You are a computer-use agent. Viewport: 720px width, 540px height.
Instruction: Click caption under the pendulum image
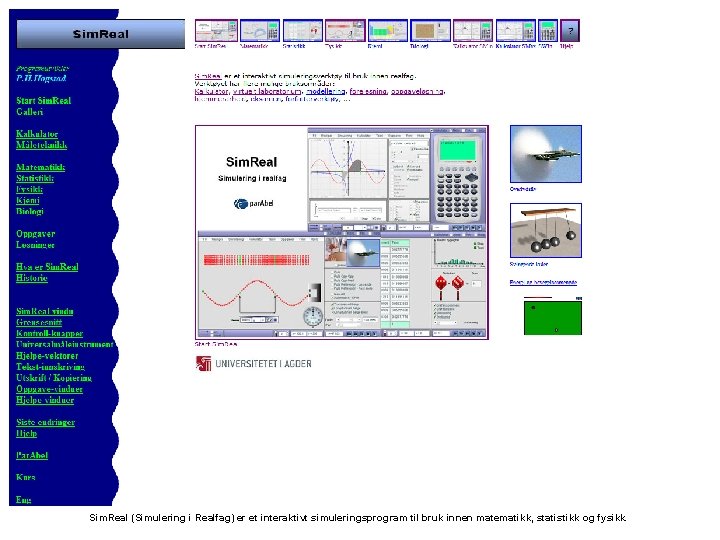(529, 264)
